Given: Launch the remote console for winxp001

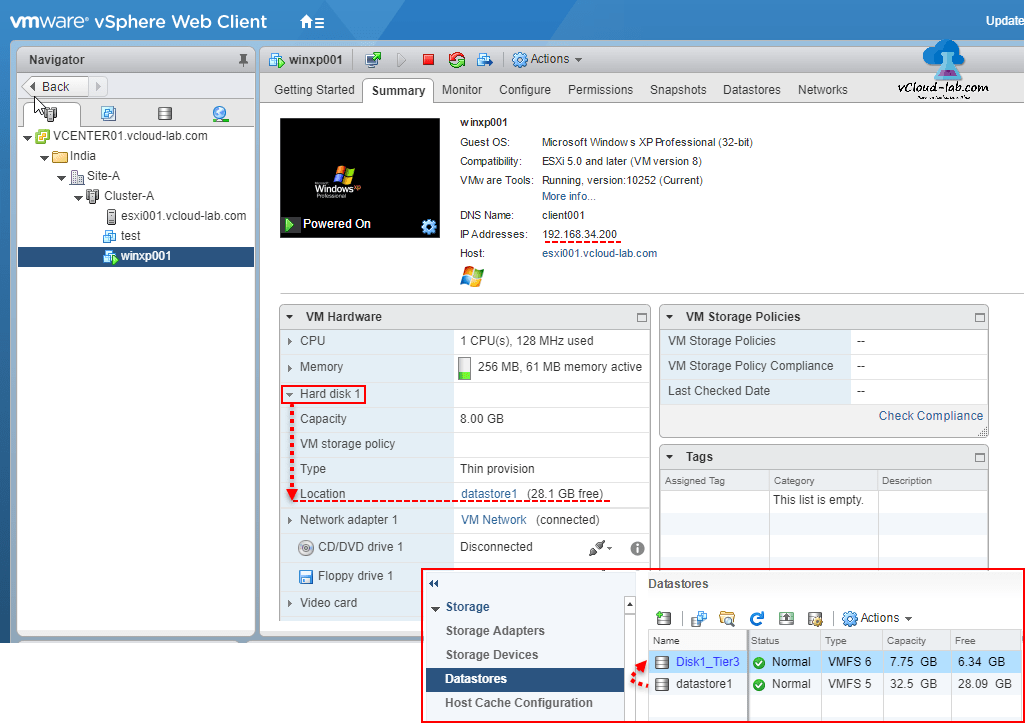Looking at the screenshot, I should click(x=373, y=59).
